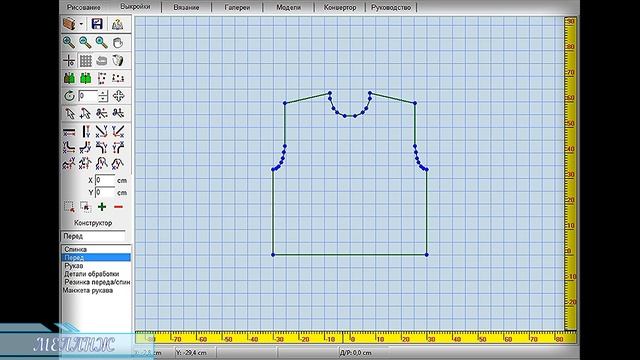Click the X coordinate input field
The image size is (640, 360).
click(x=105, y=180)
